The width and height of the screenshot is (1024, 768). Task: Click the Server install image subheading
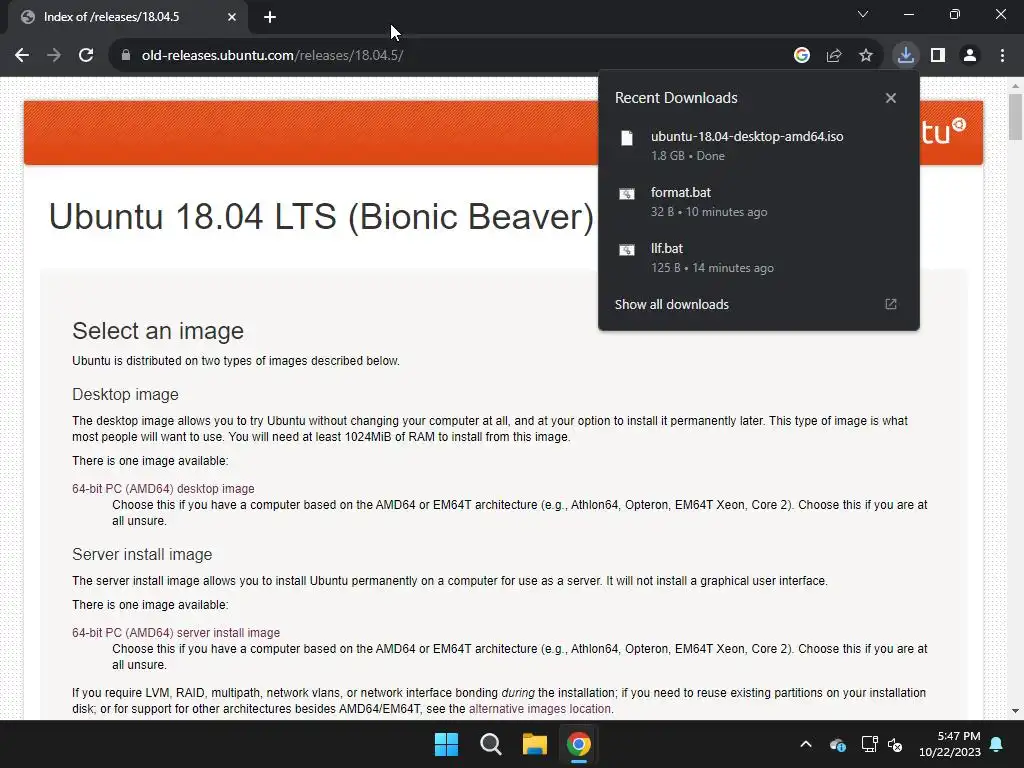coord(142,554)
